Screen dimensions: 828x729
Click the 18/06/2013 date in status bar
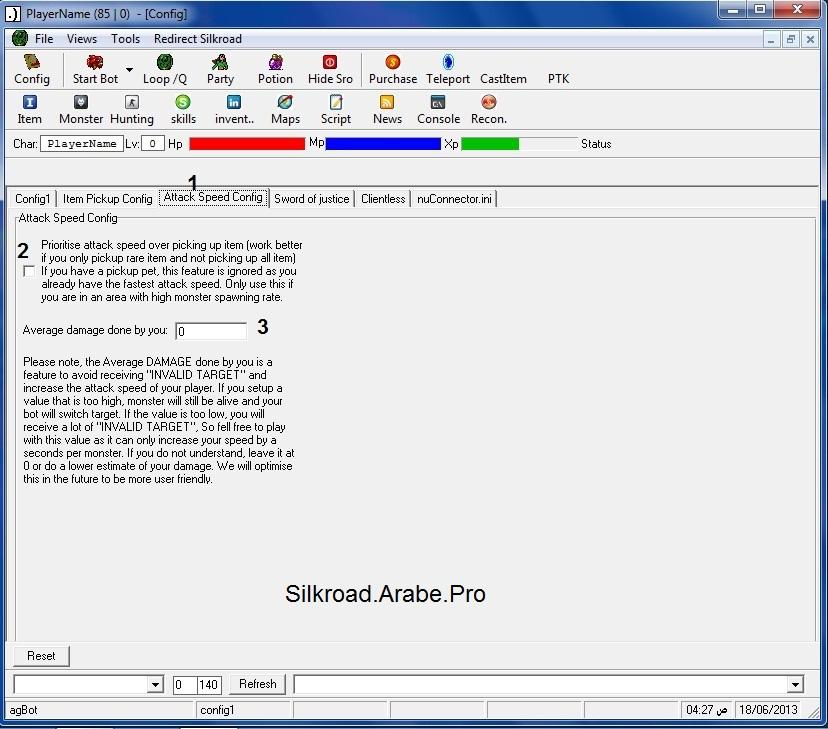tap(768, 710)
